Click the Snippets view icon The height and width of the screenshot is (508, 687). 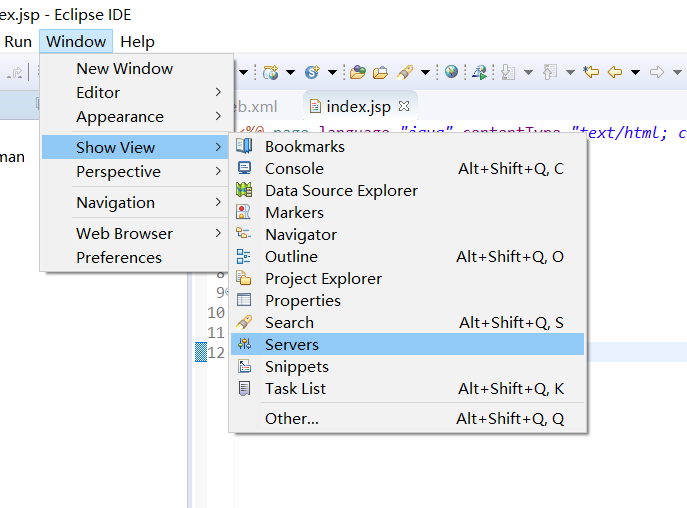(244, 366)
